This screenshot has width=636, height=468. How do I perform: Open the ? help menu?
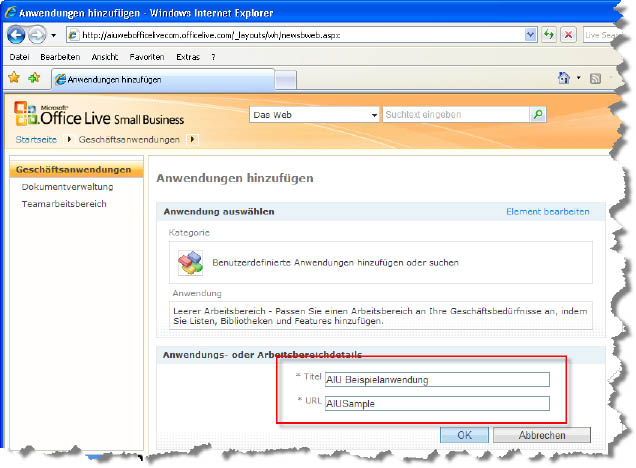tap(213, 57)
